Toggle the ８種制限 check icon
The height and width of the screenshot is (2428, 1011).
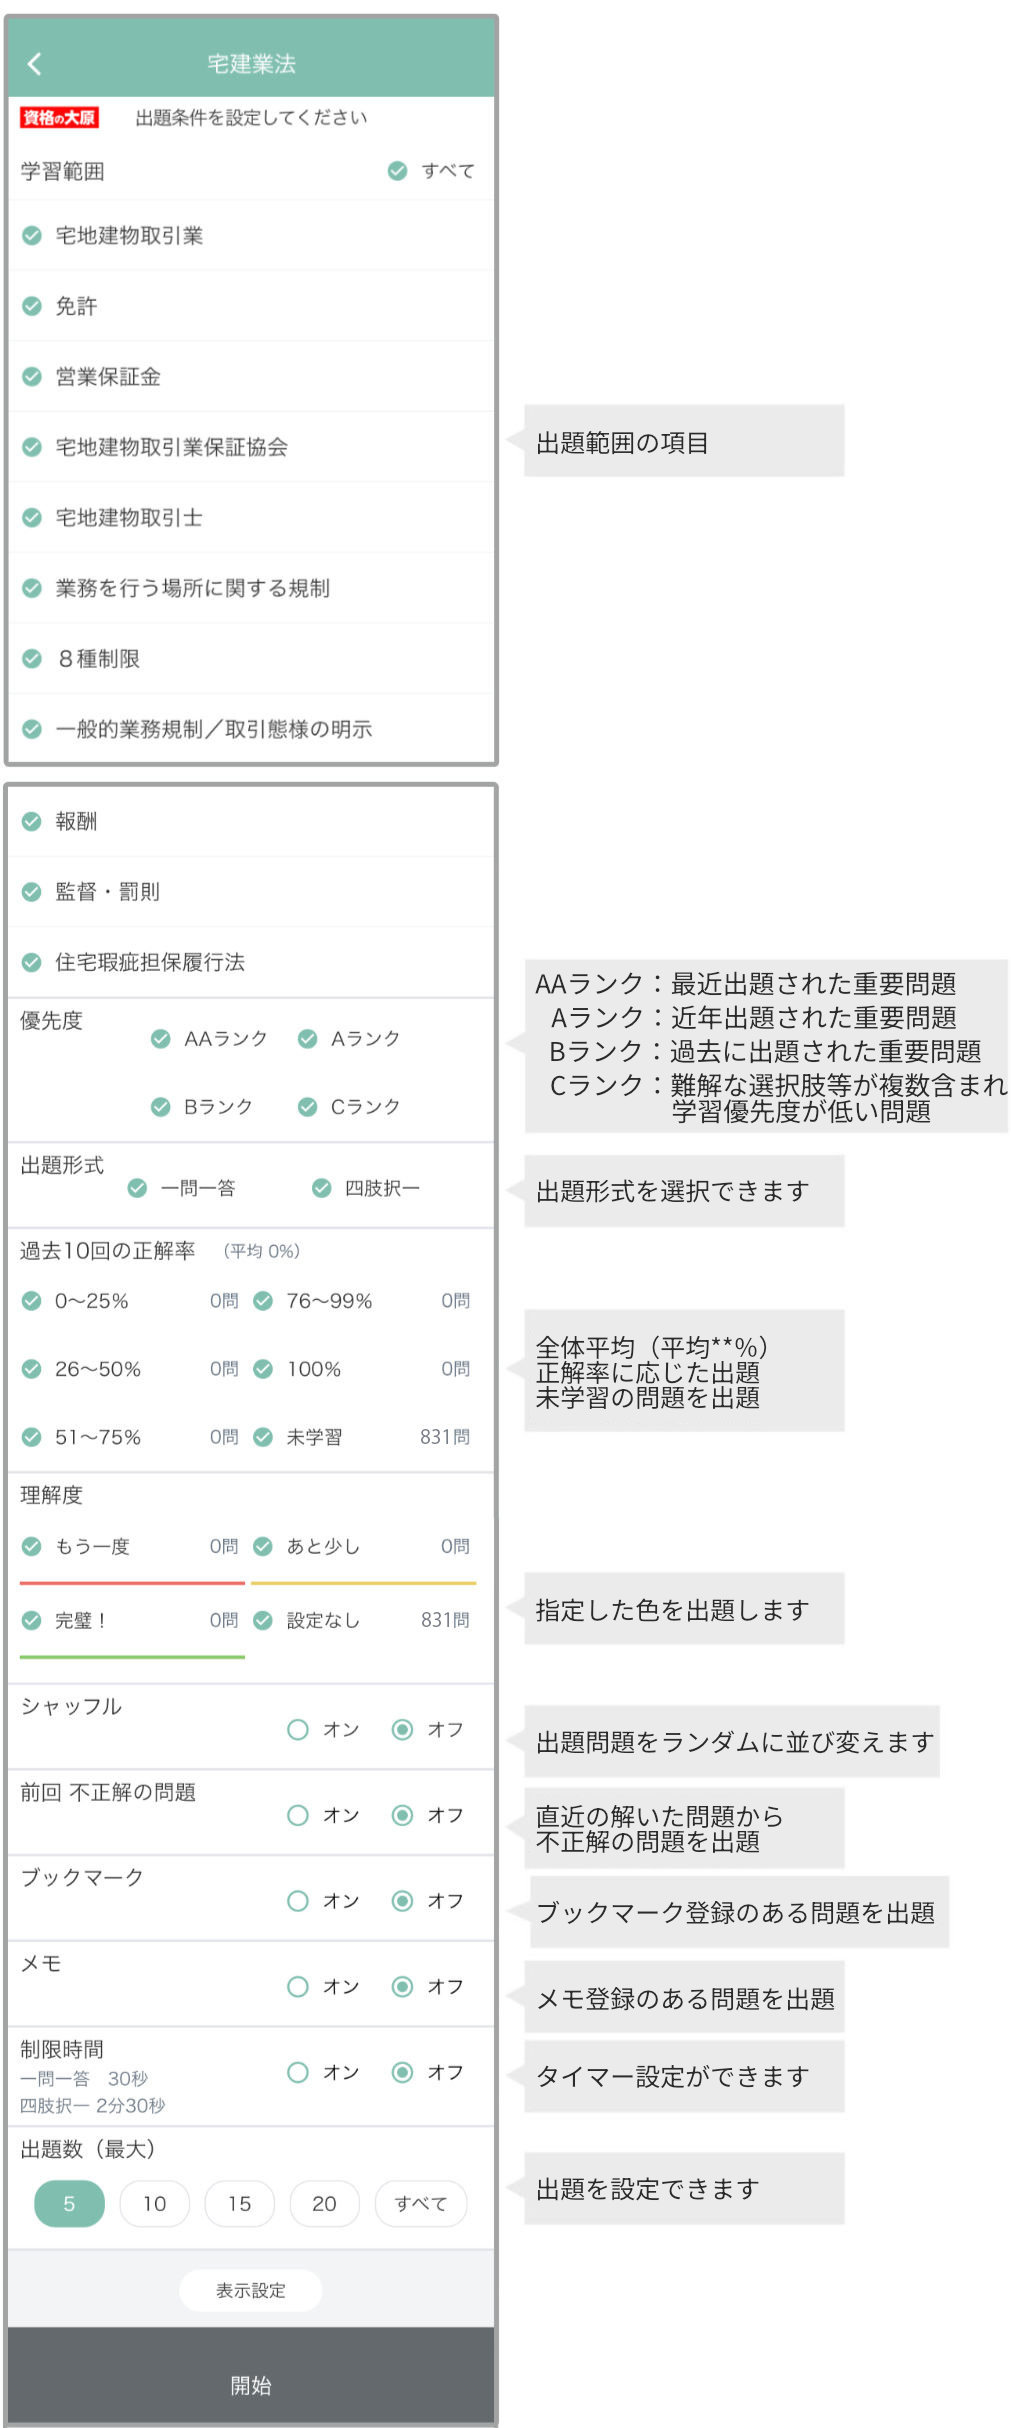pos(32,659)
